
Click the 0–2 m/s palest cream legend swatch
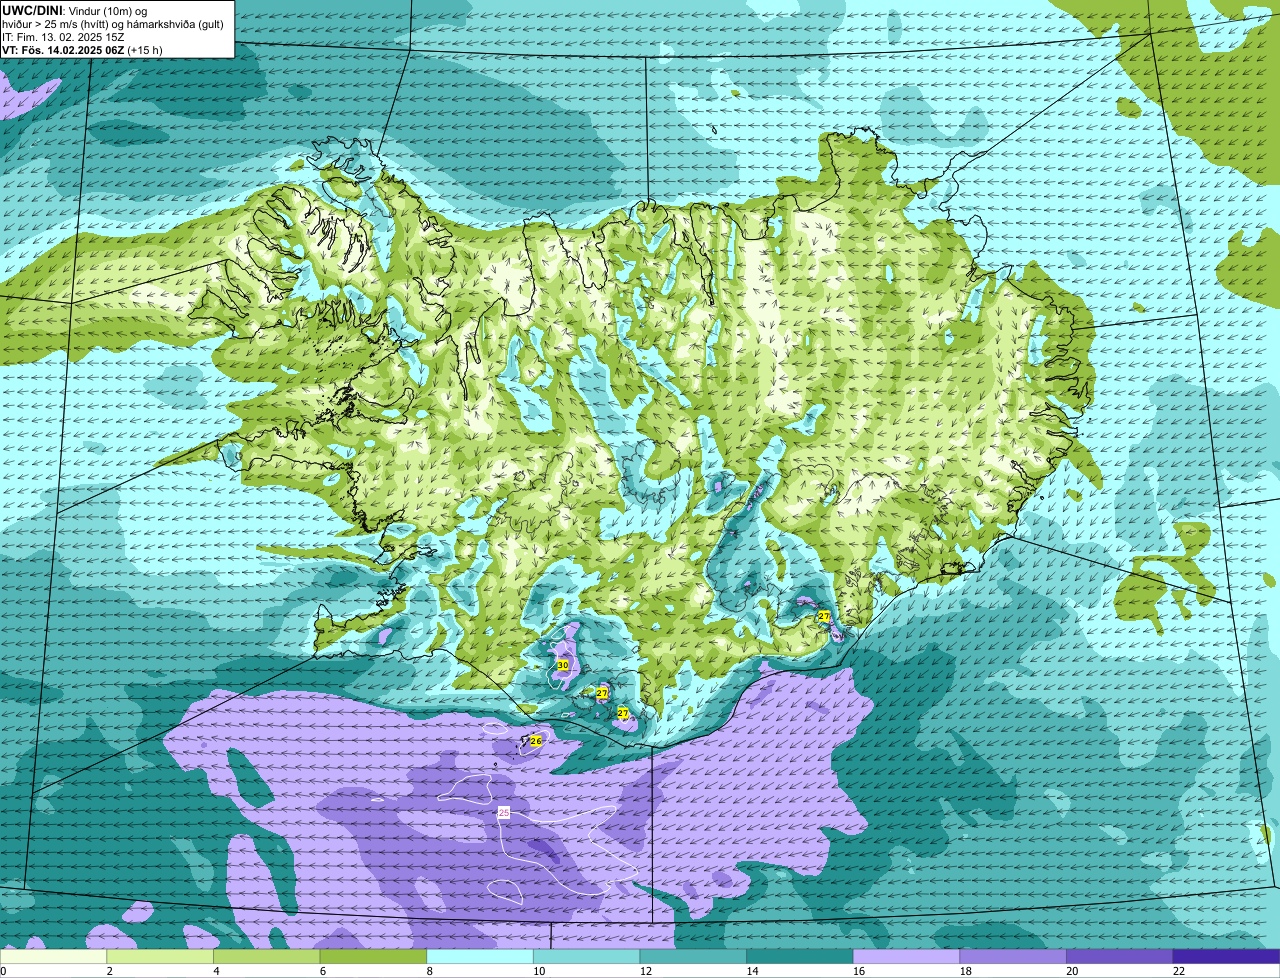[x=53, y=956]
